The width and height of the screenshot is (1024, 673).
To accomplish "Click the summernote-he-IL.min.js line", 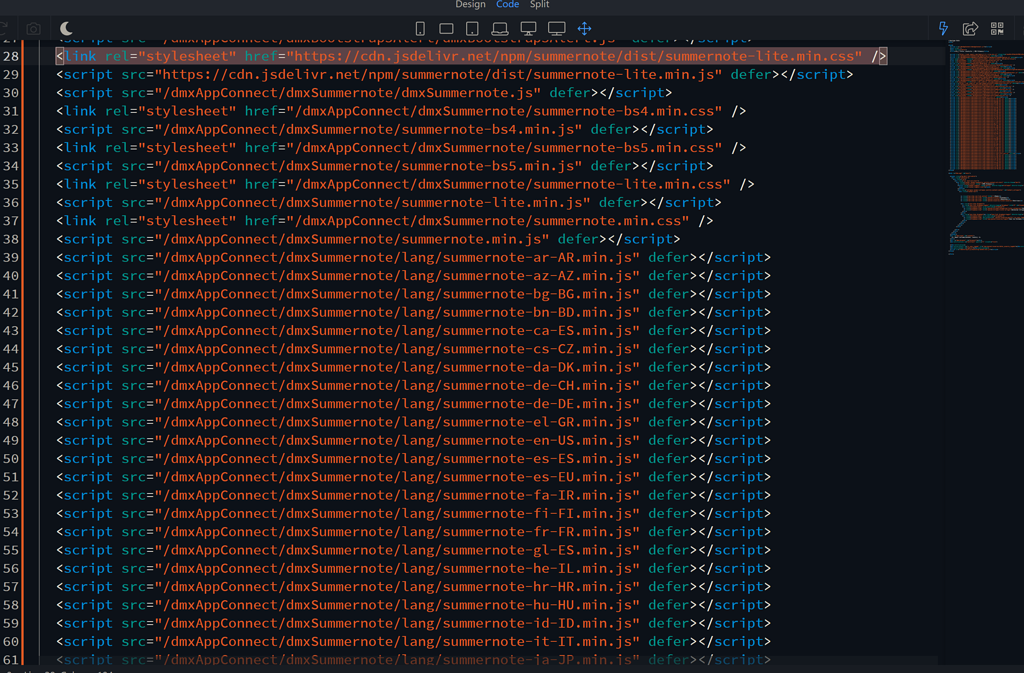I will (x=413, y=568).
